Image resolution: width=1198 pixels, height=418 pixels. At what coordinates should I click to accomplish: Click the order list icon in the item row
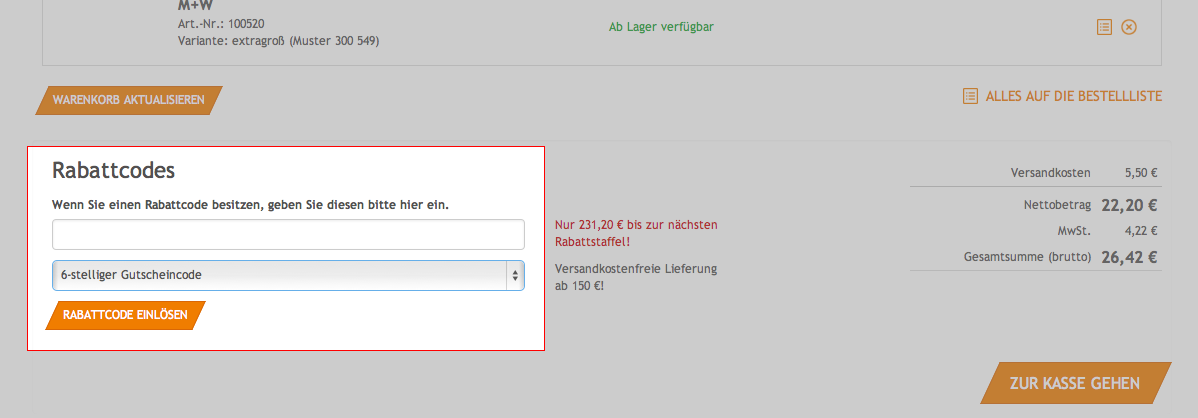tap(1104, 27)
